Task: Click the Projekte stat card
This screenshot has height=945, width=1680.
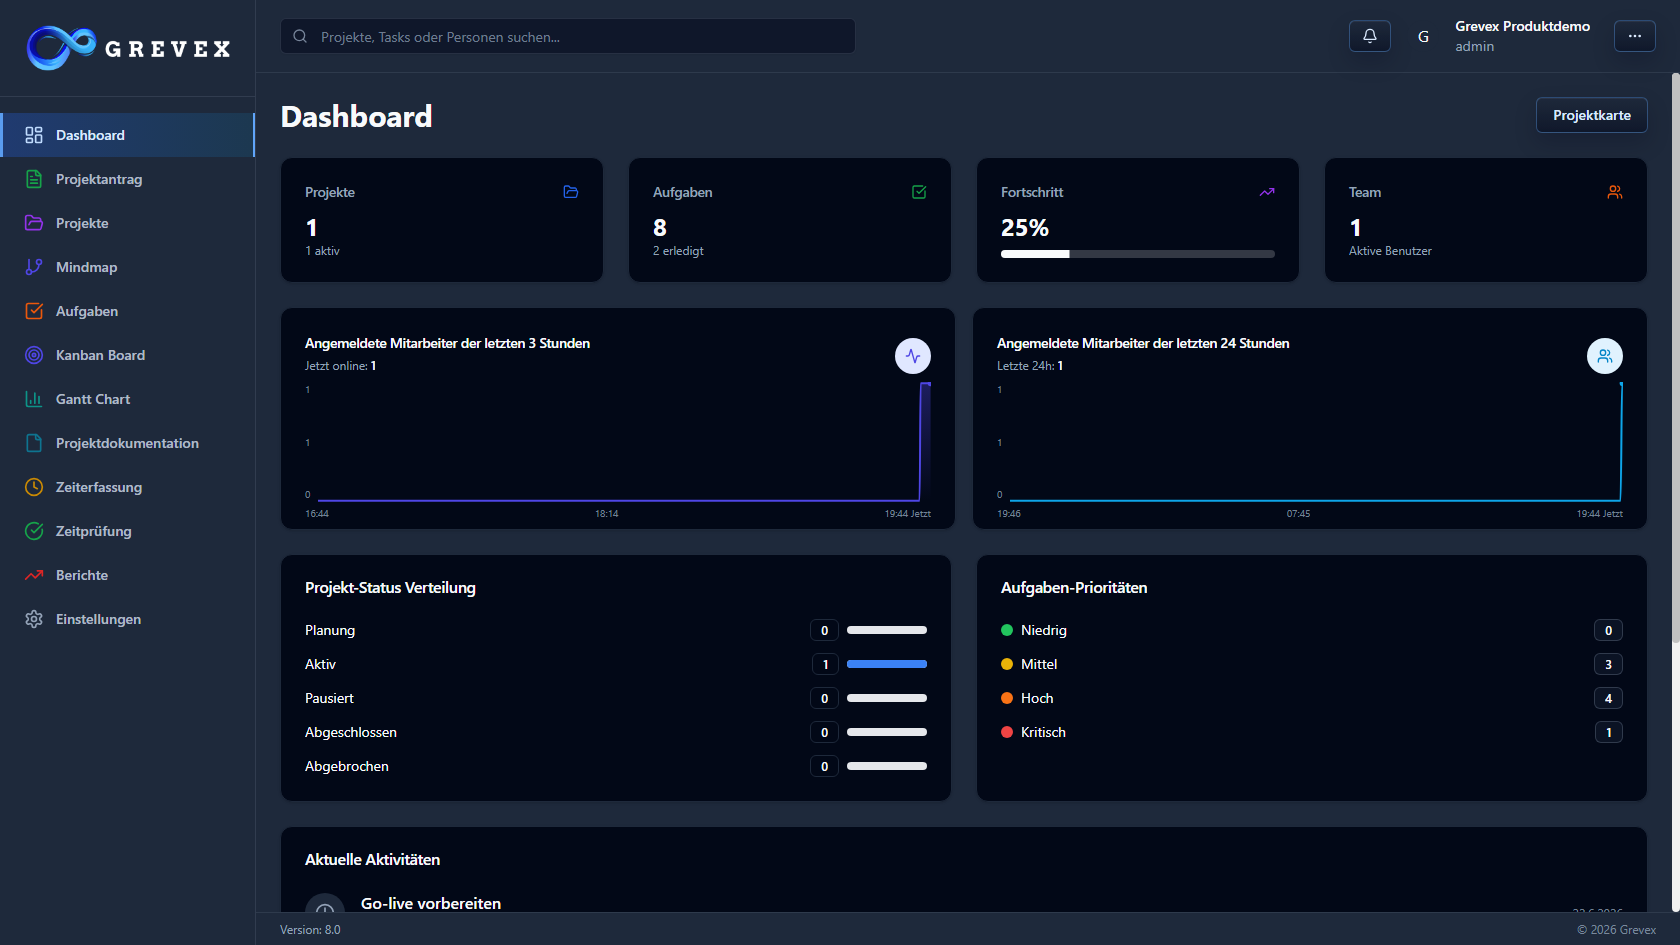Action: point(442,220)
